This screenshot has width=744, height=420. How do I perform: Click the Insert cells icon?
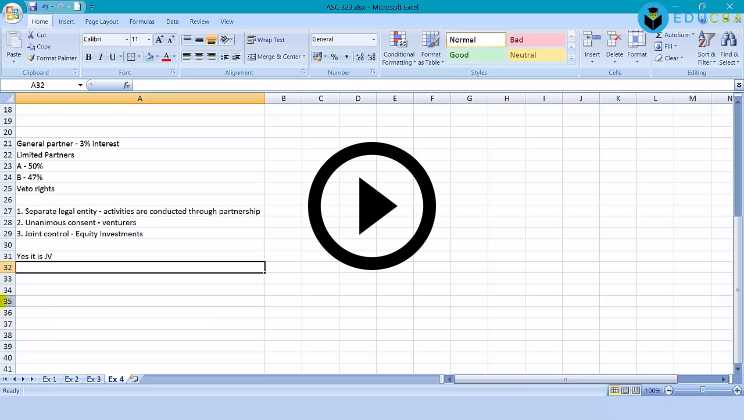pos(592,44)
